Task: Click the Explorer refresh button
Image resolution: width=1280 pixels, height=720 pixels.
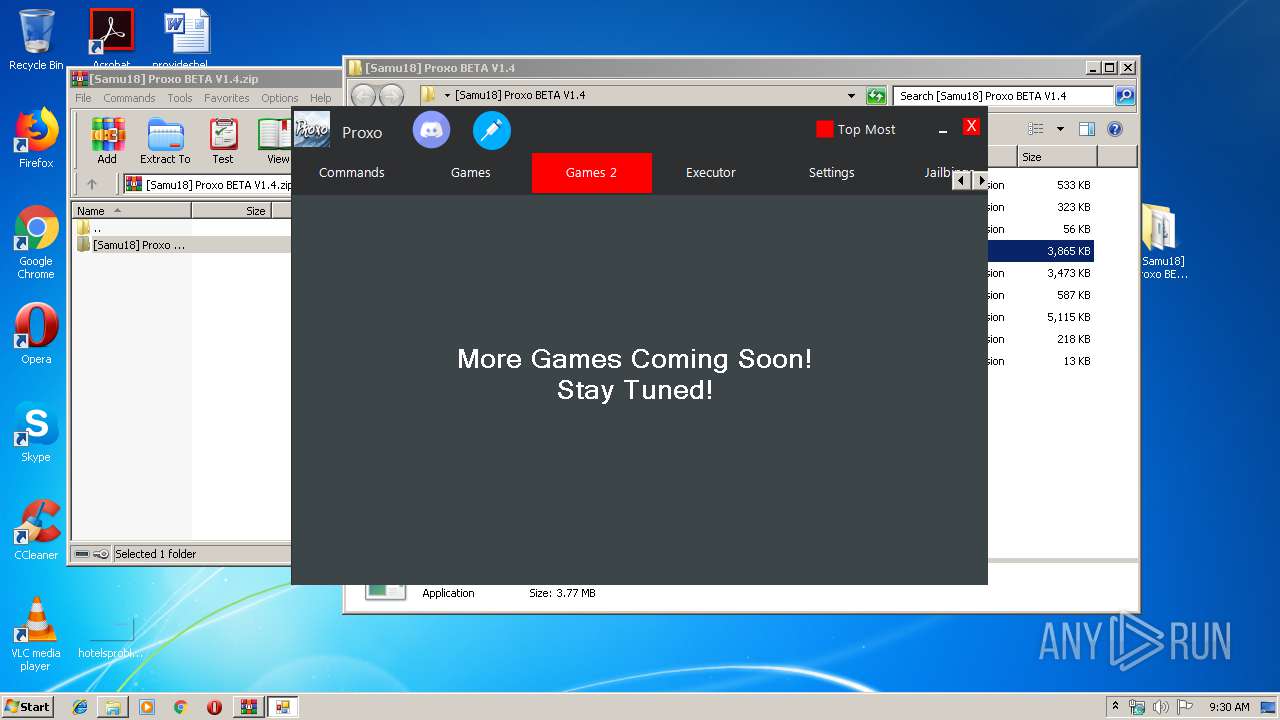Action: [876, 96]
